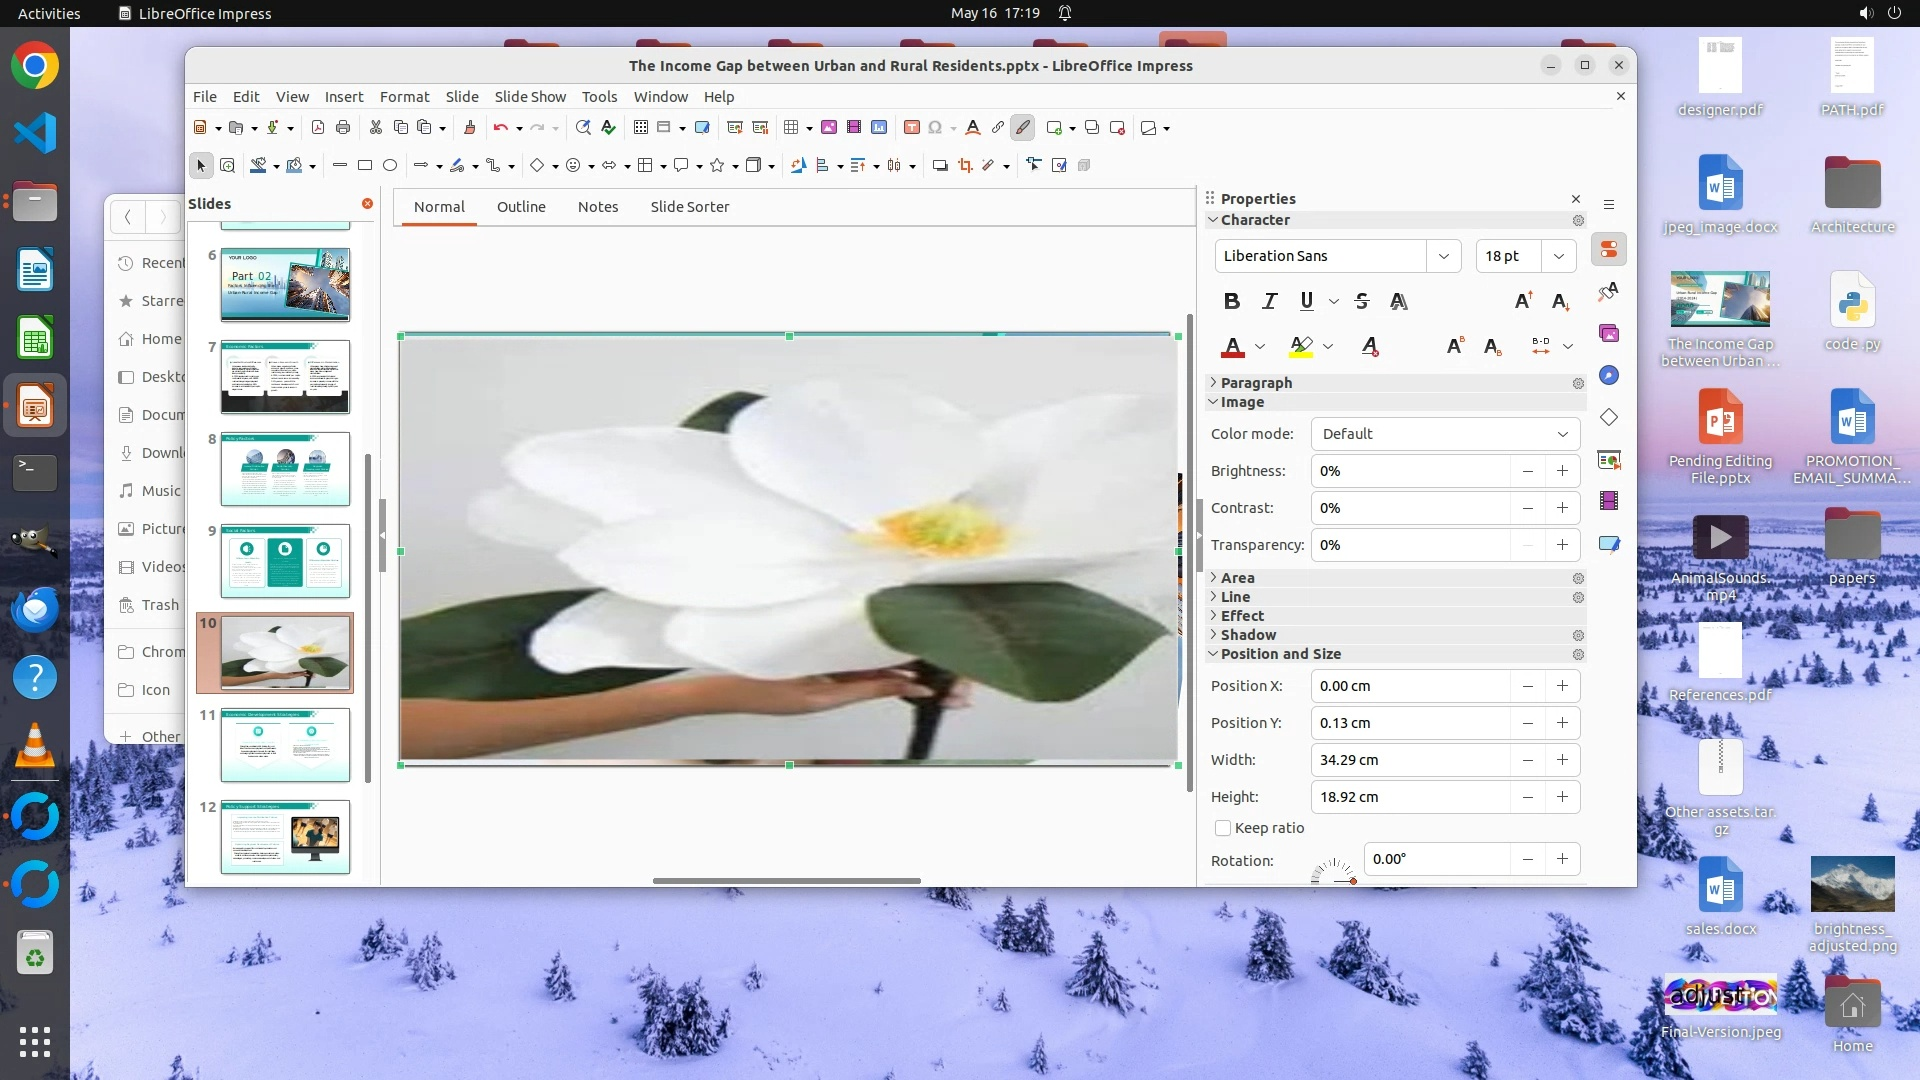The width and height of the screenshot is (1920, 1080).
Task: Click the Undo arrow icon
Action: point(500,128)
